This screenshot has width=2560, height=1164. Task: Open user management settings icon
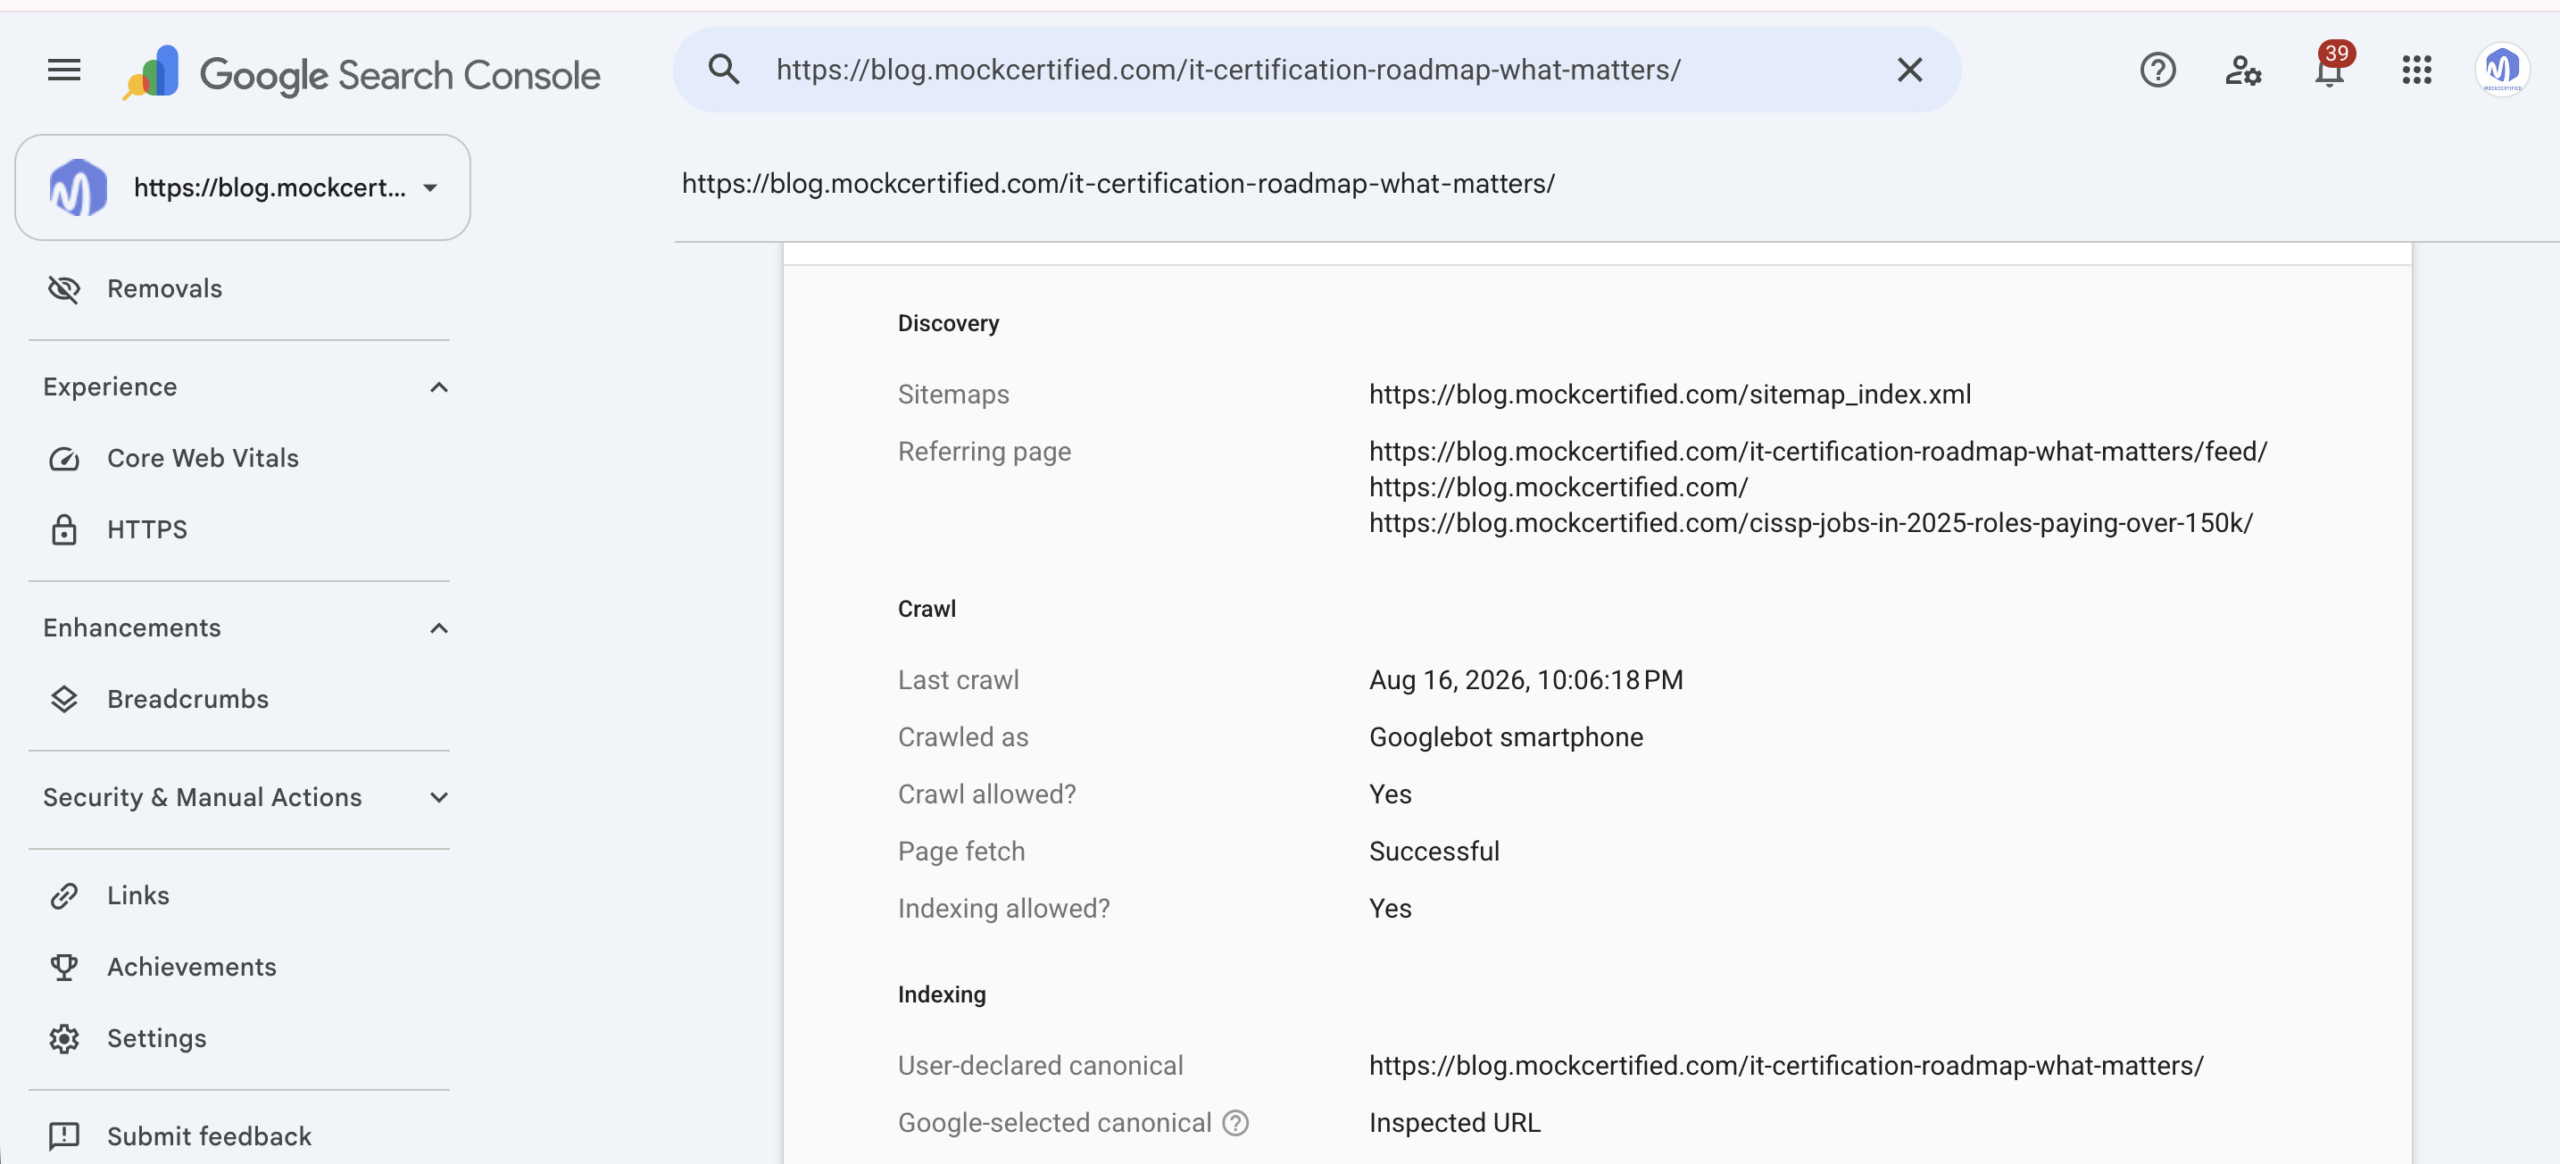click(x=2243, y=70)
